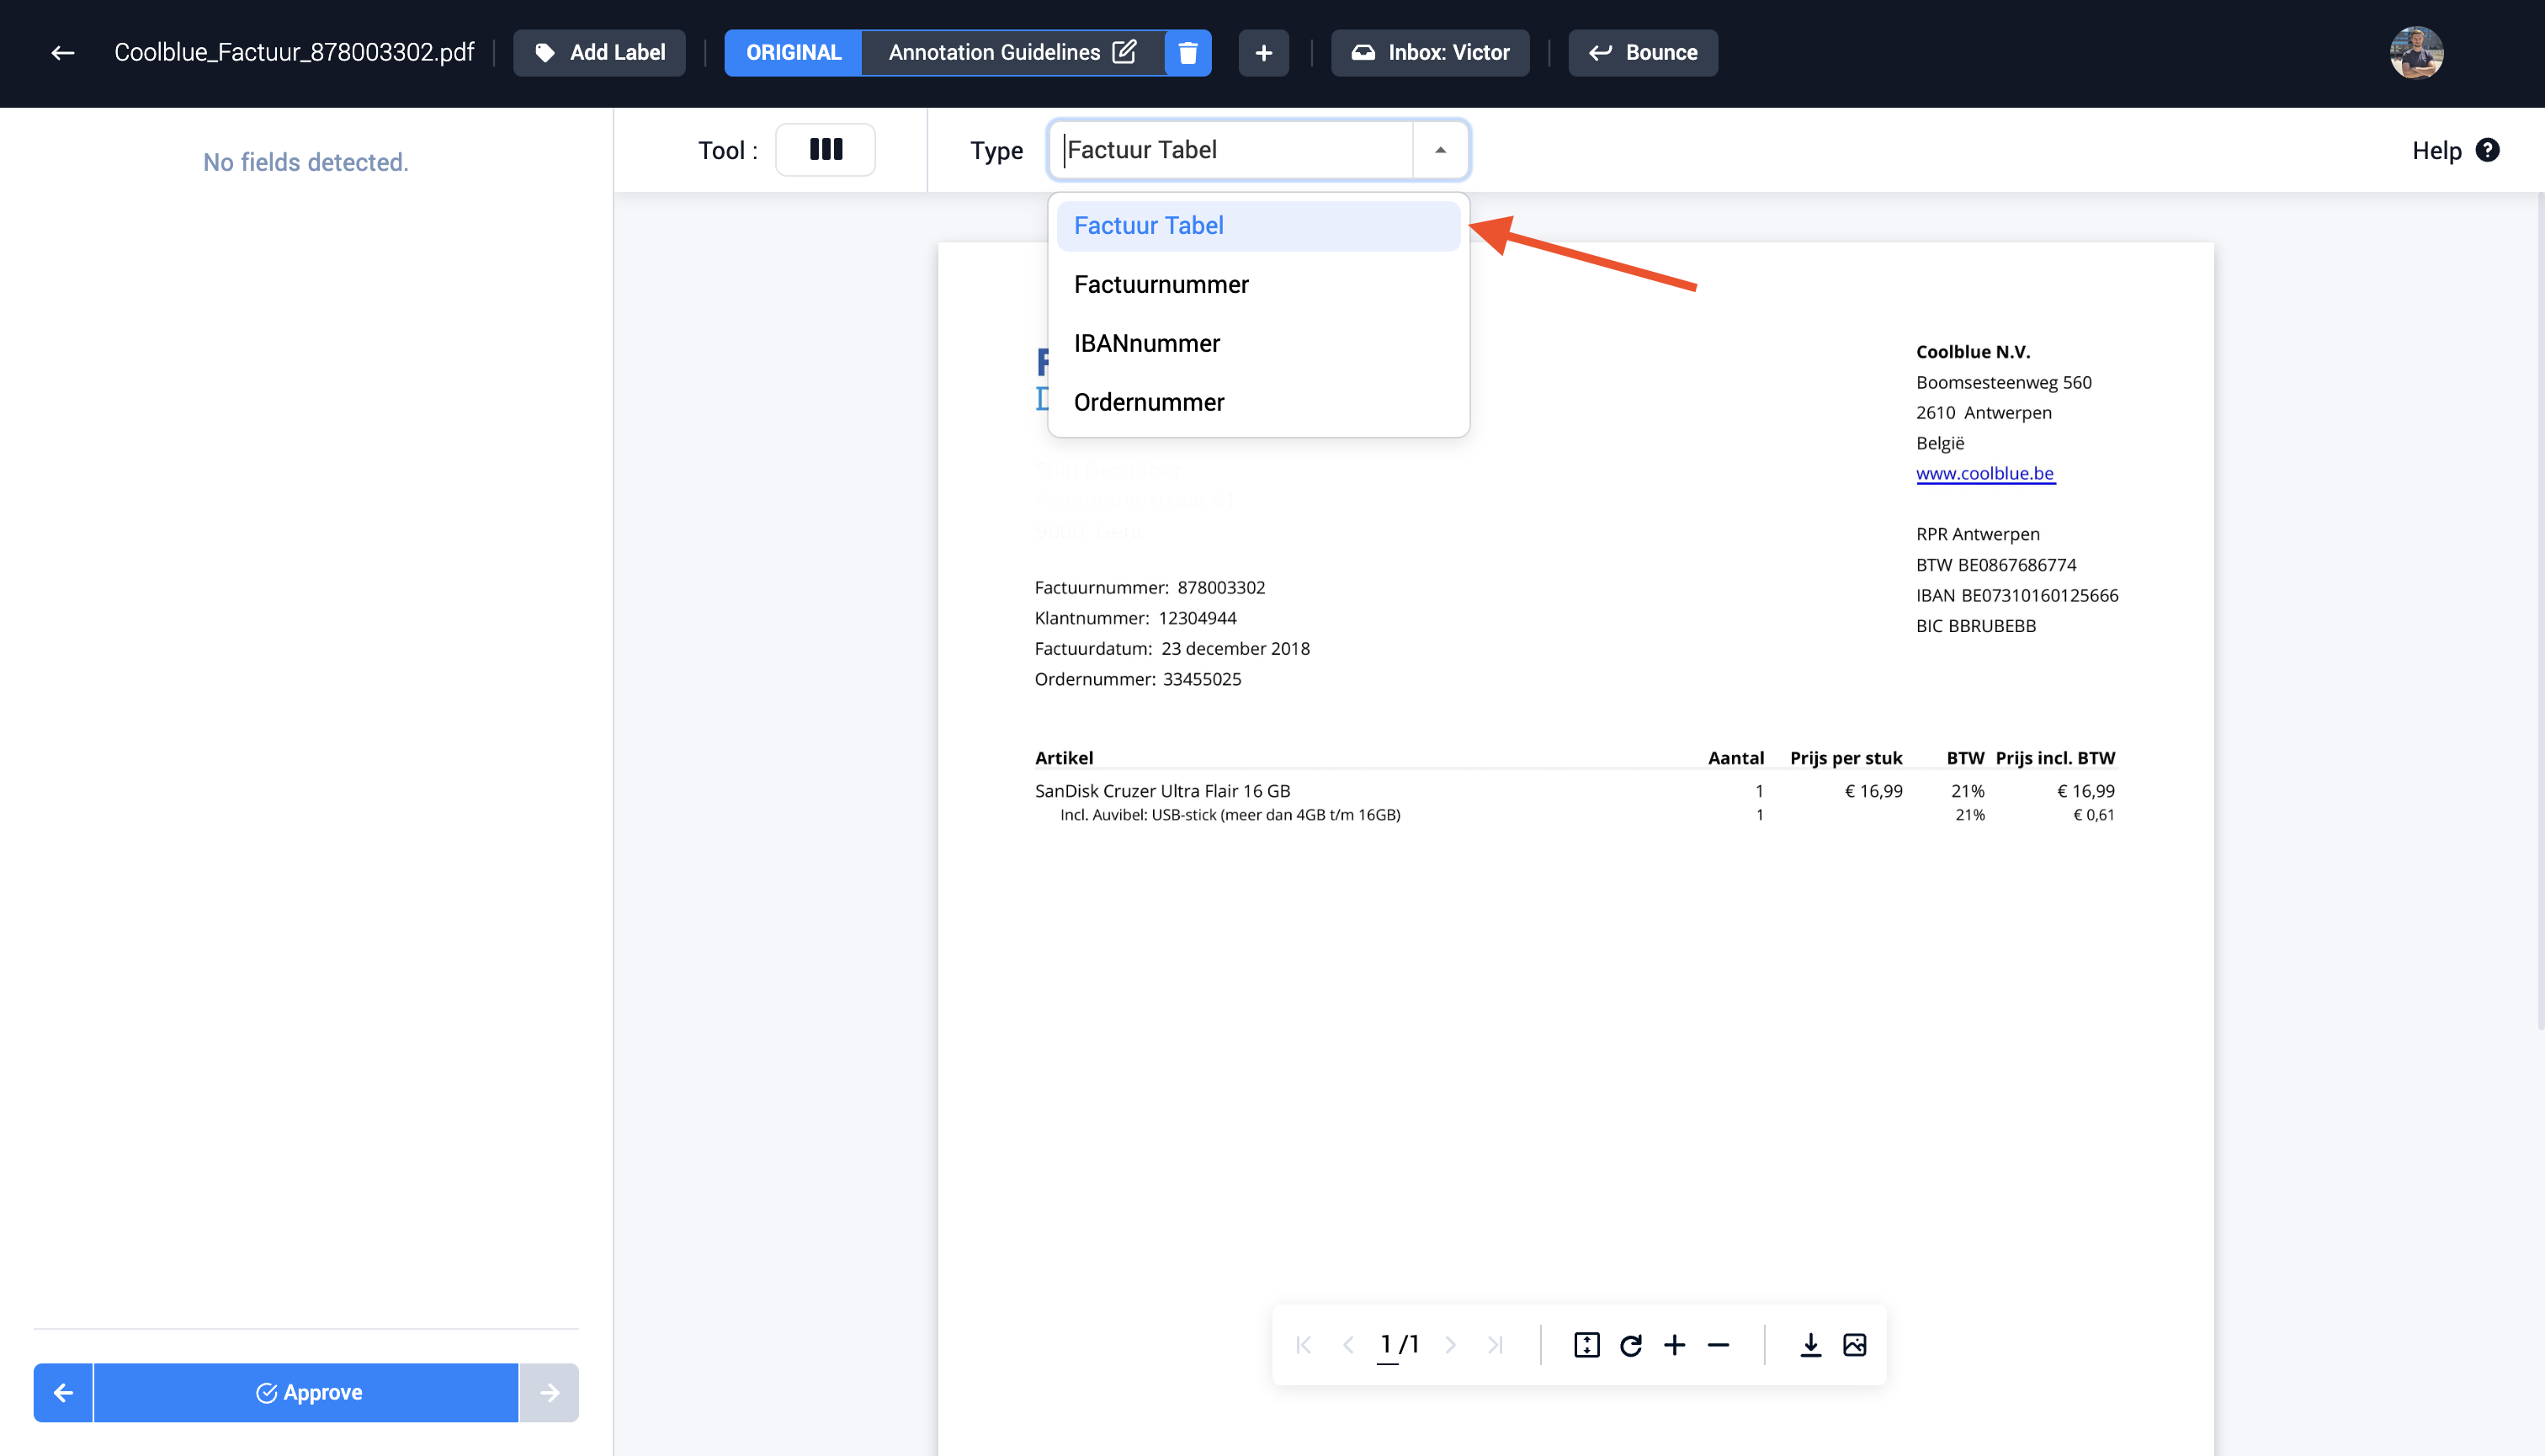
Task: Zoom out with the minus icon
Action: pyautogui.click(x=1718, y=1345)
